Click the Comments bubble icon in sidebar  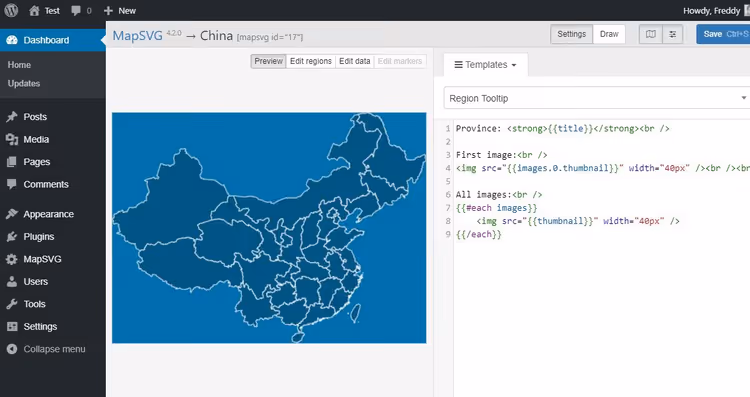tap(12, 184)
